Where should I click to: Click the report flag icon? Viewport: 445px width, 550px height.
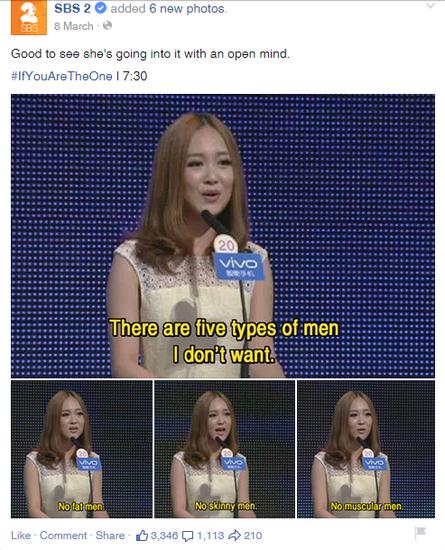coord(420,532)
